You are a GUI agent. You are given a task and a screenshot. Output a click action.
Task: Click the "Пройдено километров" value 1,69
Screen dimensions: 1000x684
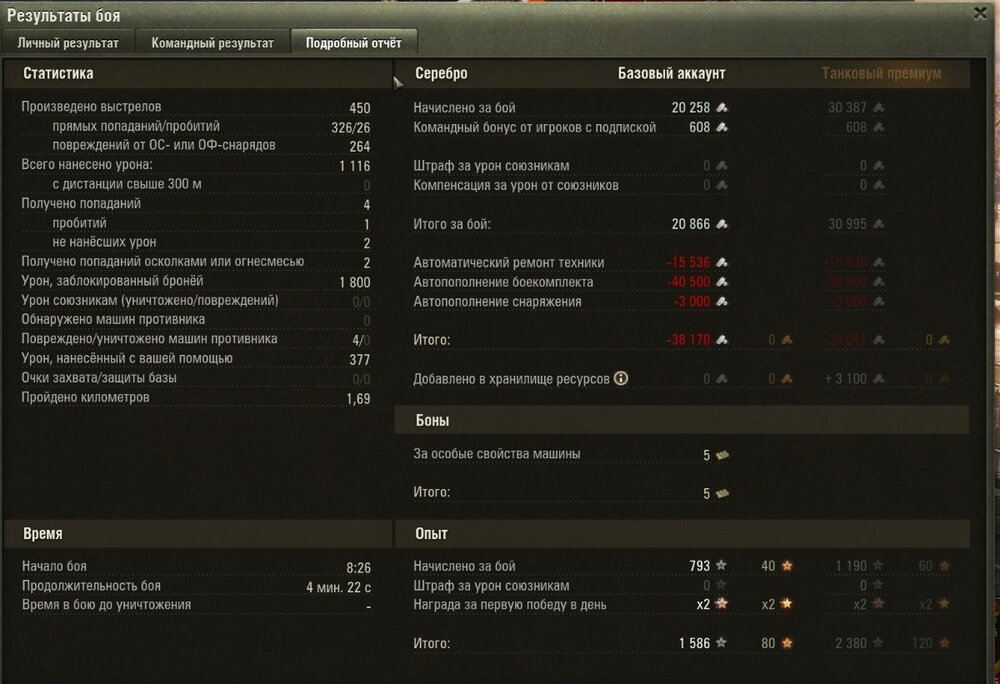point(359,397)
